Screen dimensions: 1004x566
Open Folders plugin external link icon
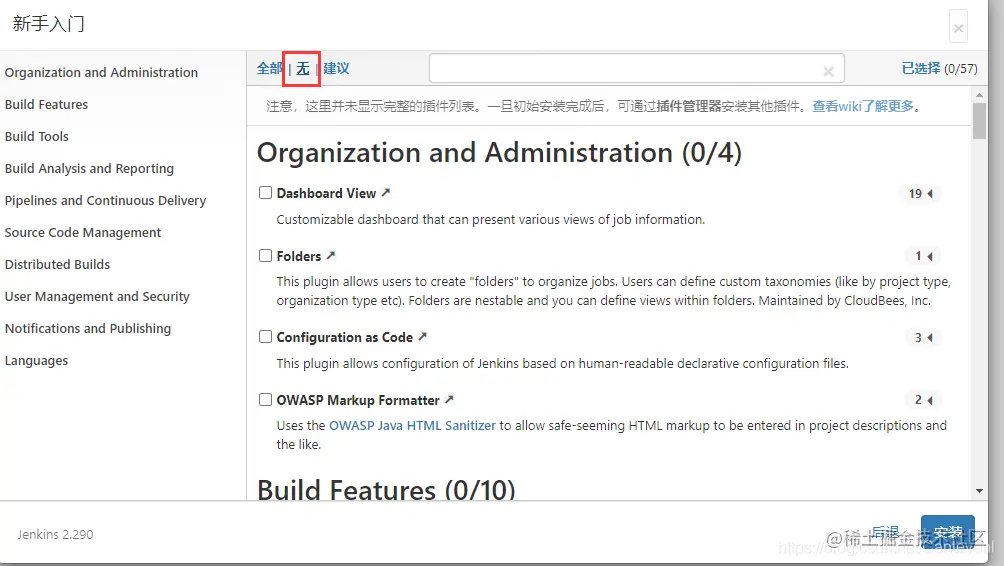[x=330, y=255]
